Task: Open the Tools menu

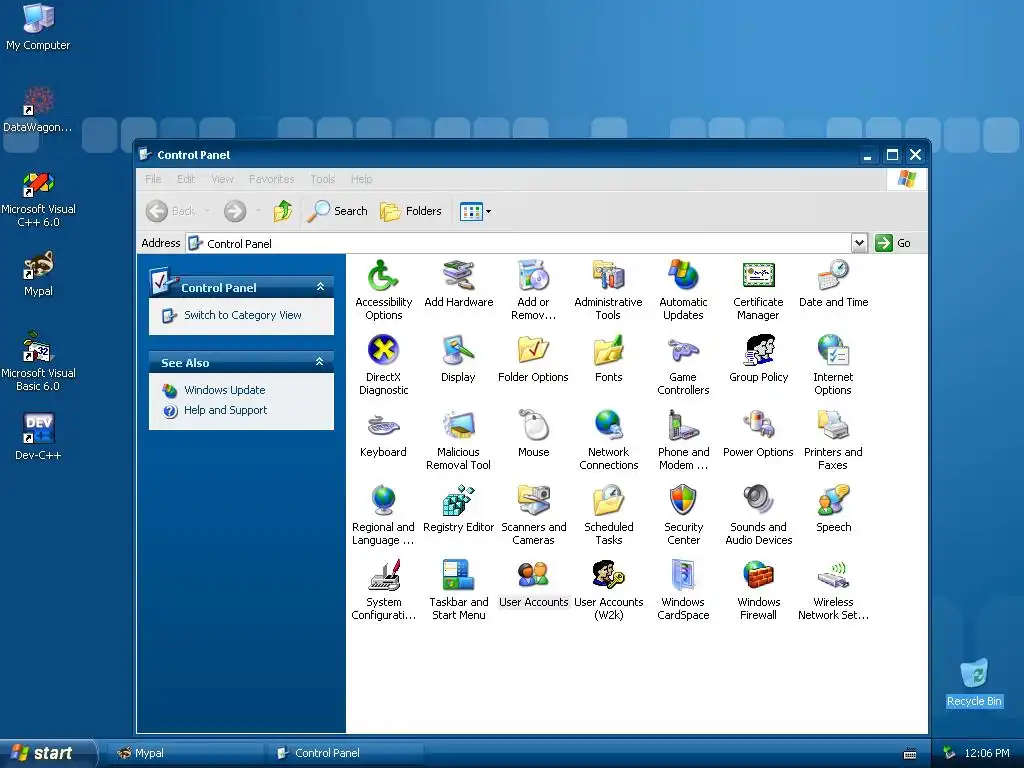Action: (323, 179)
